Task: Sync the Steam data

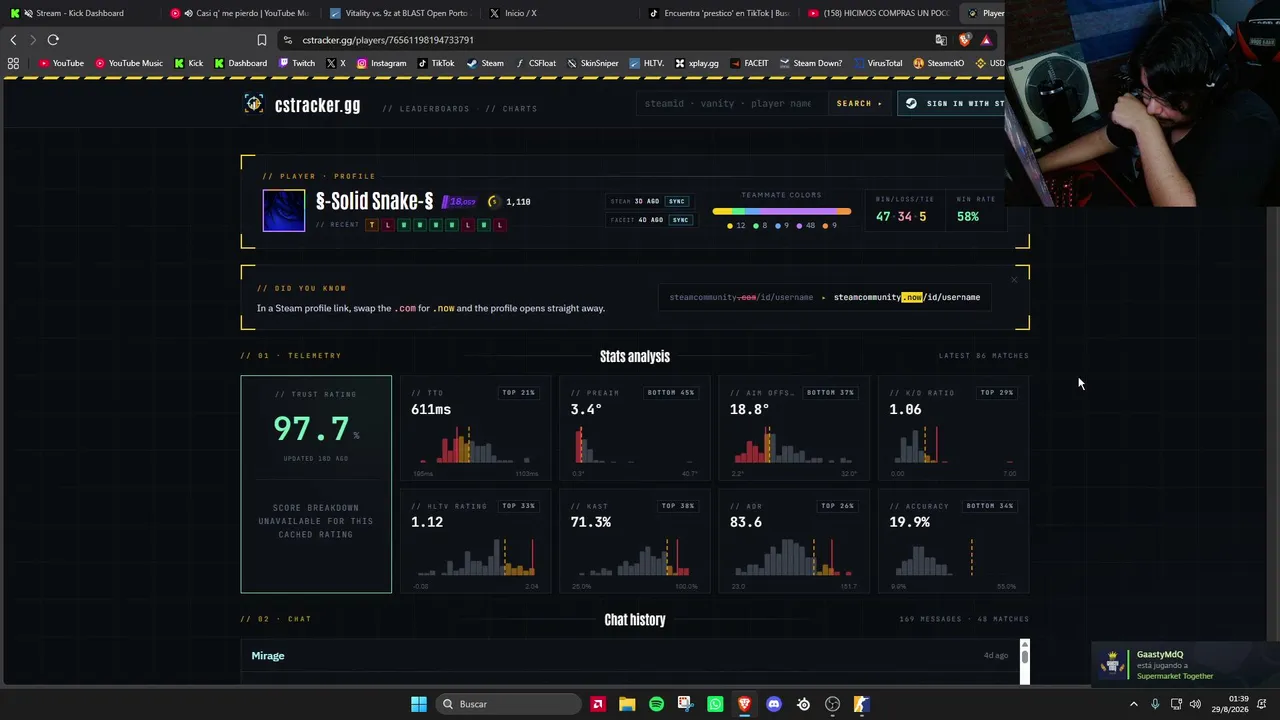Action: click(x=677, y=201)
